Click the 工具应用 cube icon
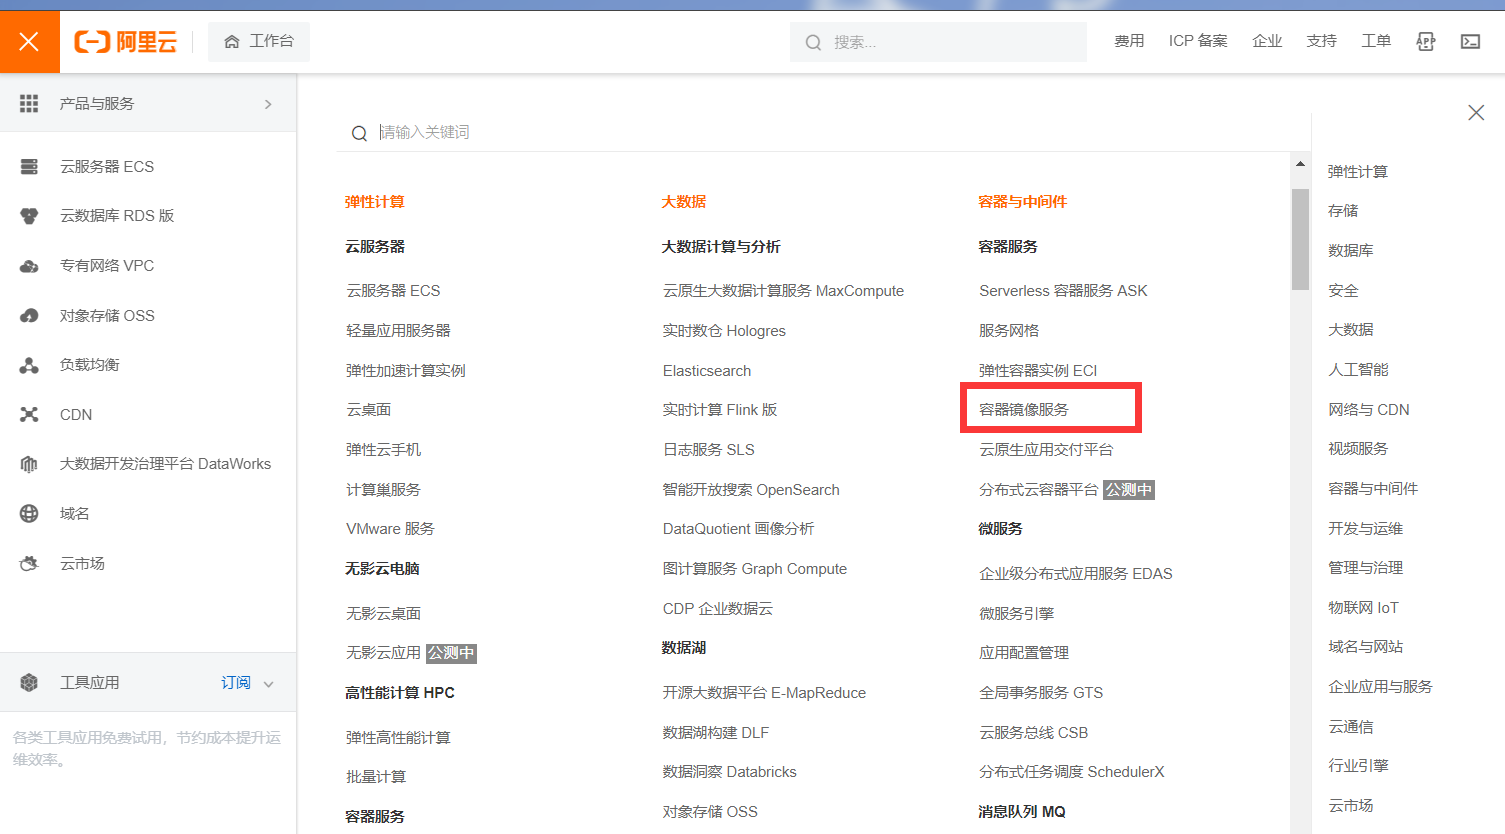1505x834 pixels. pyautogui.click(x=29, y=683)
